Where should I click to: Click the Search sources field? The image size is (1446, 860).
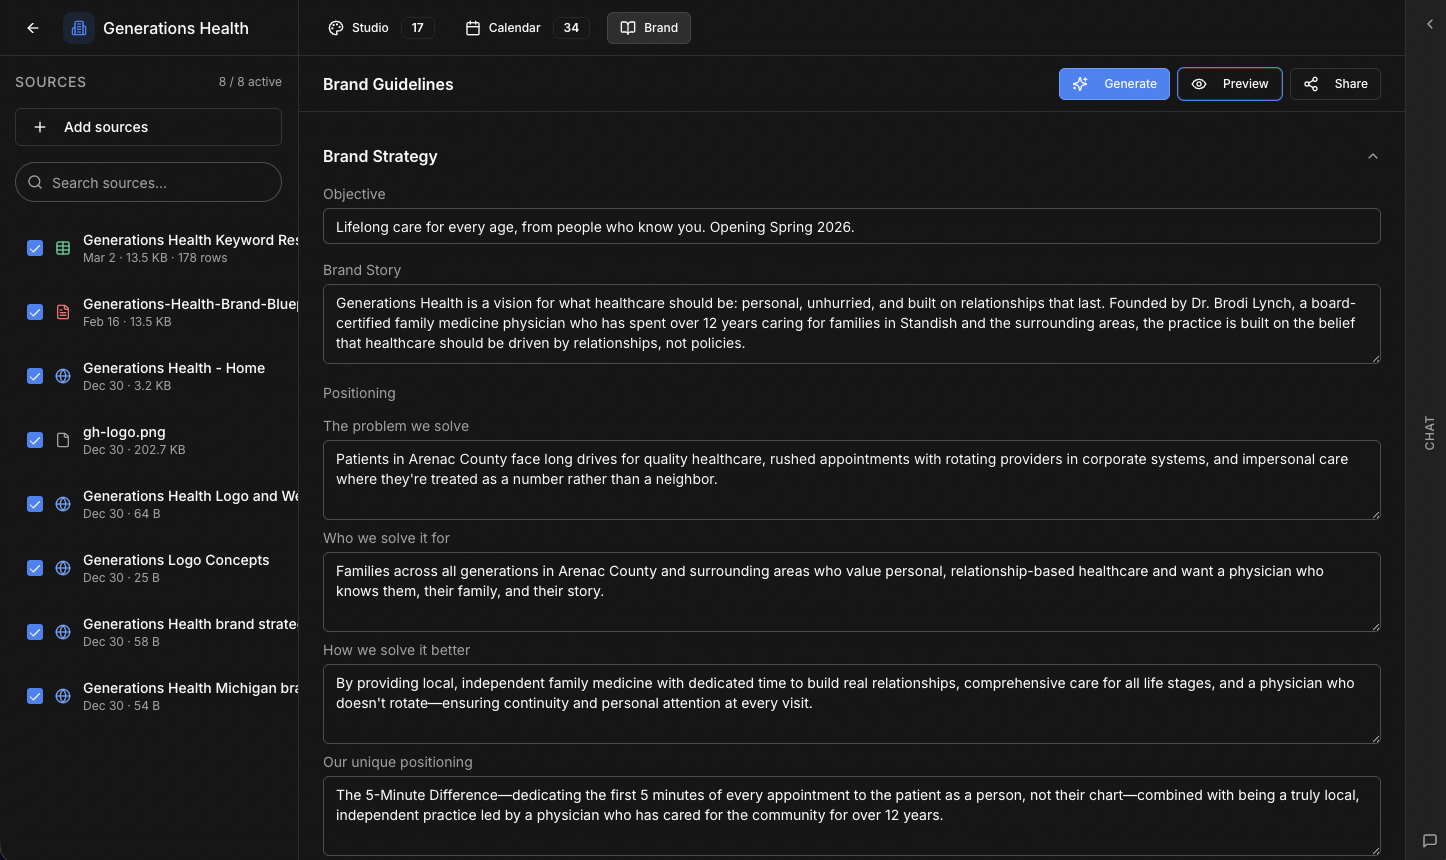(148, 182)
